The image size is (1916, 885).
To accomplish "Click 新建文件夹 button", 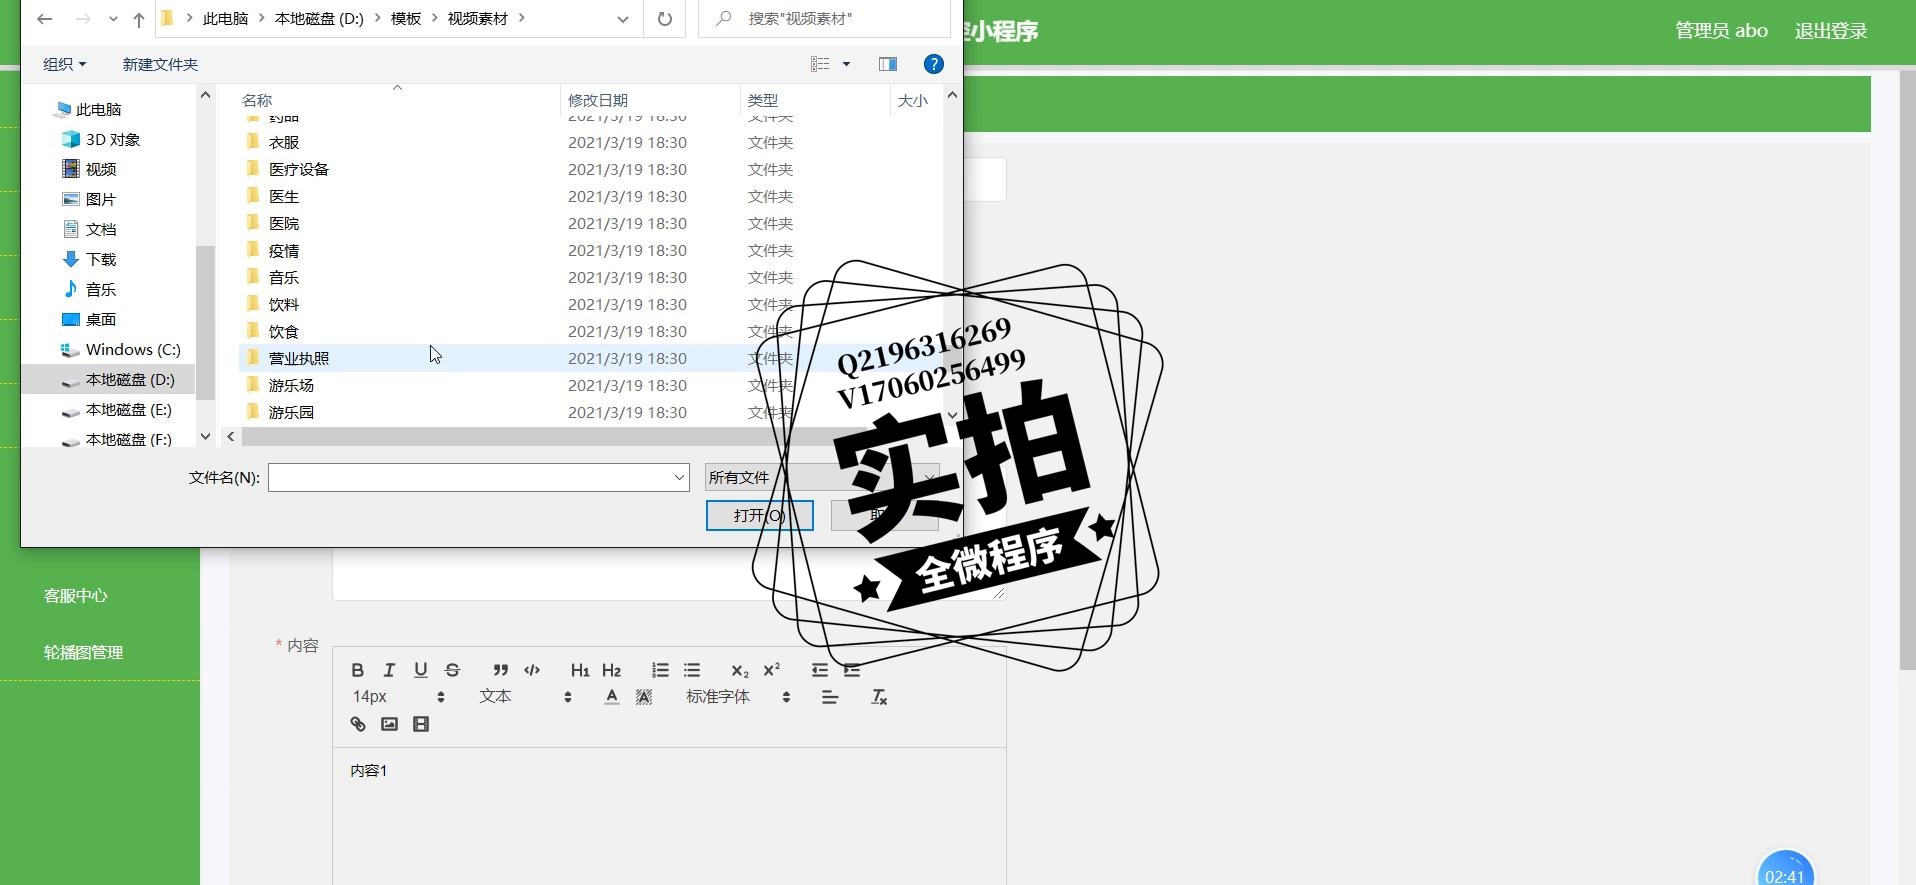I will point(160,64).
